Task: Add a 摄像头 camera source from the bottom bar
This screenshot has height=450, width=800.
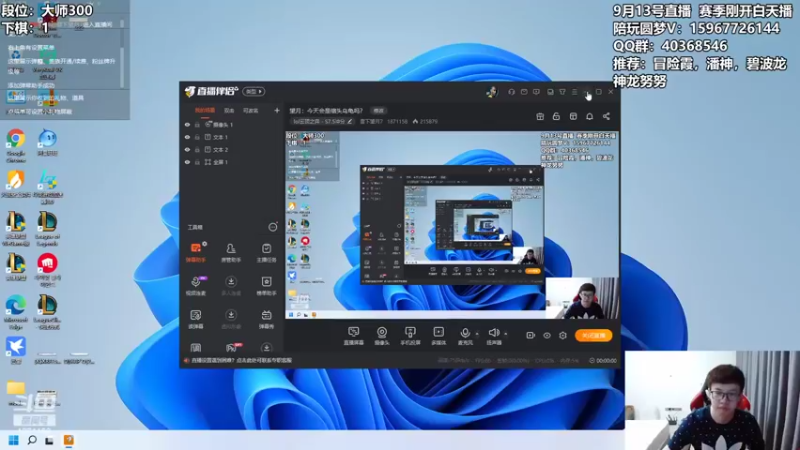Action: (x=382, y=336)
